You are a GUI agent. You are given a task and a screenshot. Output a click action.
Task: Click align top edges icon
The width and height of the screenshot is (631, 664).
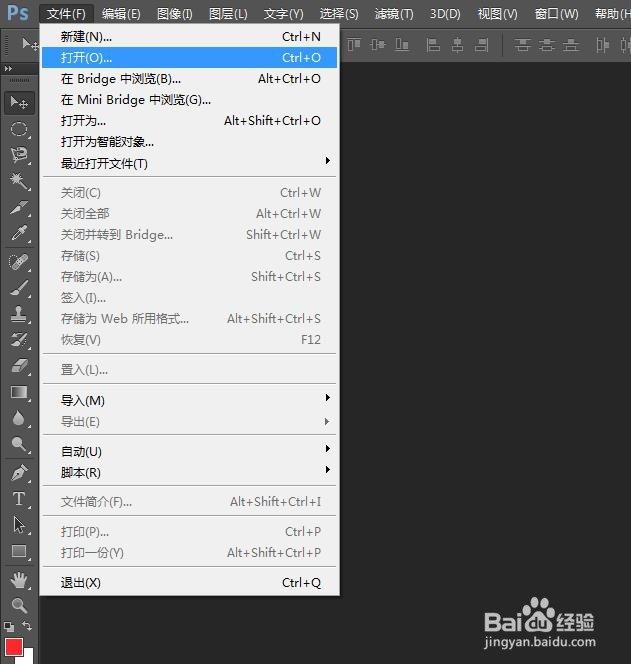coord(354,44)
